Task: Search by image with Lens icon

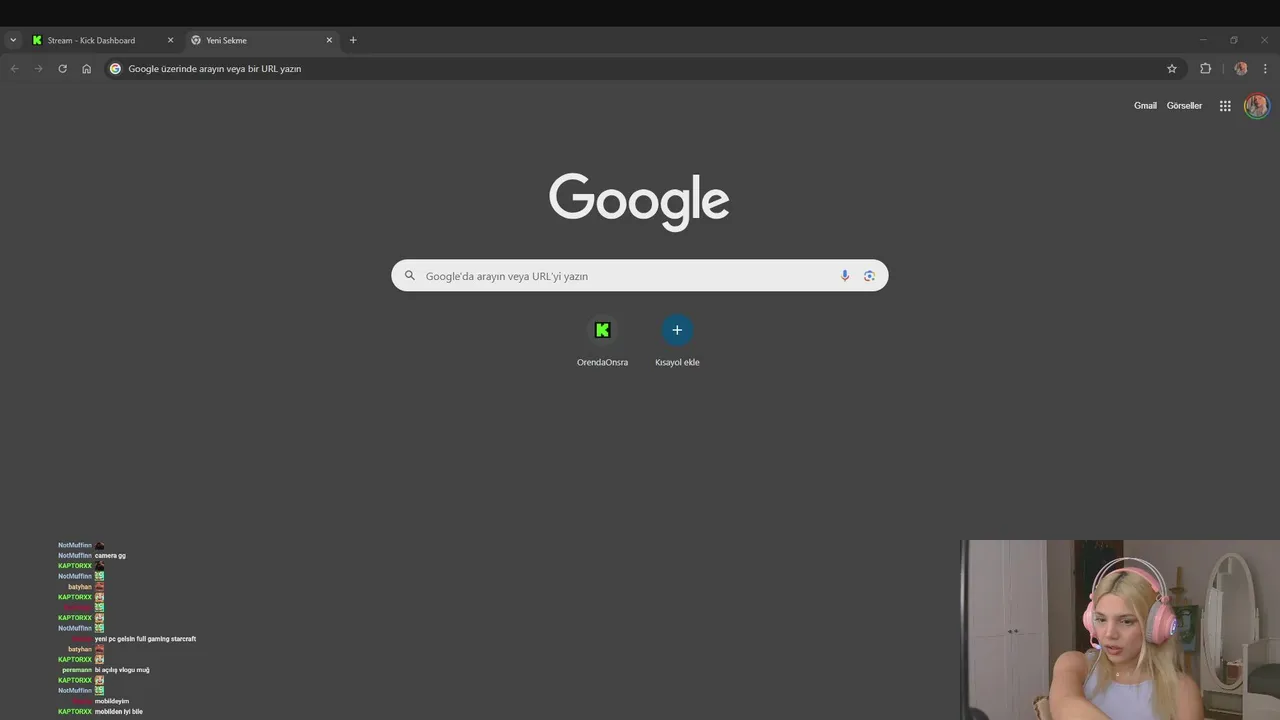Action: tap(870, 276)
